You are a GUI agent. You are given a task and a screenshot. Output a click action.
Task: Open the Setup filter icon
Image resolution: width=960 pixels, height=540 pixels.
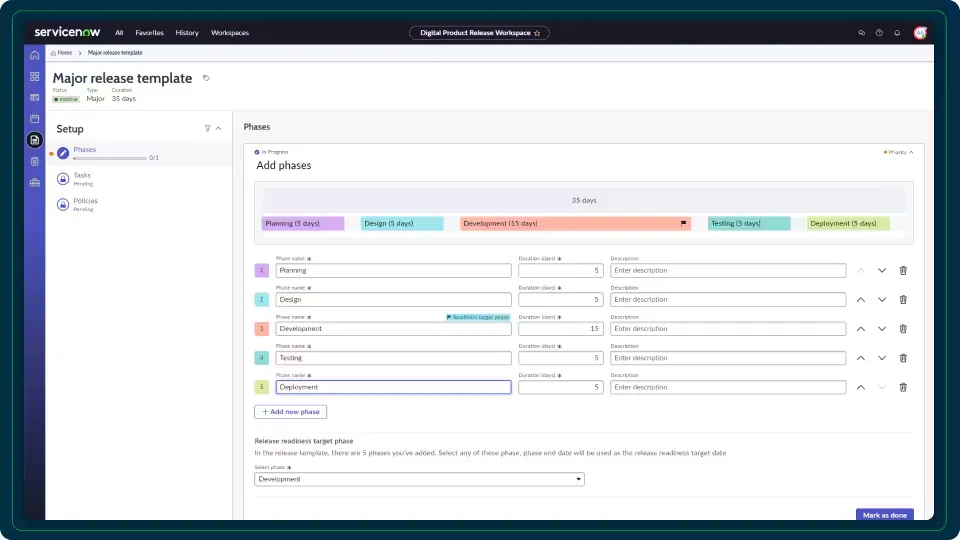[208, 129]
